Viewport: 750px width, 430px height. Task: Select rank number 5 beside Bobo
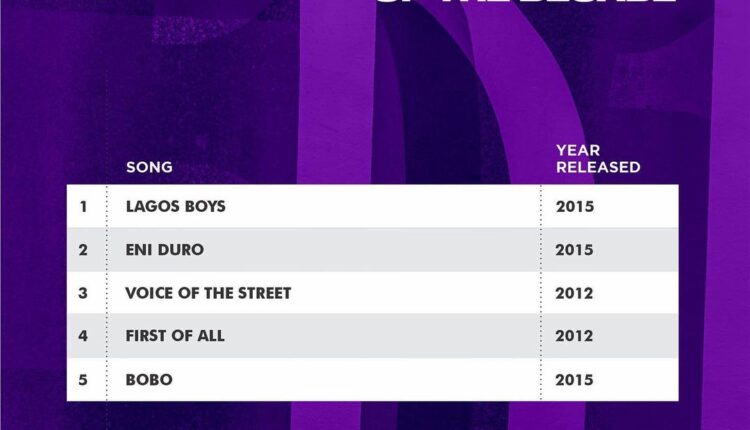[x=84, y=380]
